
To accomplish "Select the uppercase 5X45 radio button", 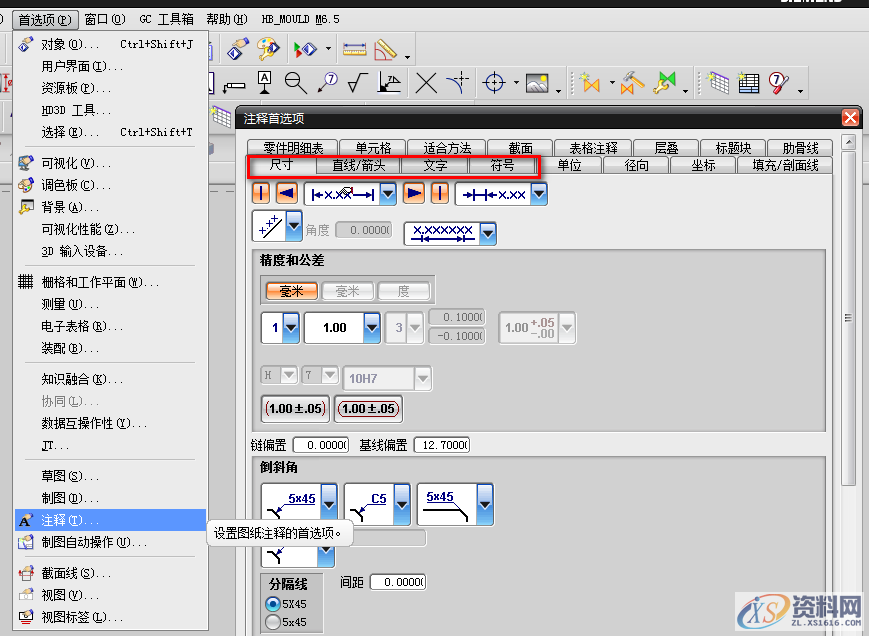I will (x=272, y=604).
